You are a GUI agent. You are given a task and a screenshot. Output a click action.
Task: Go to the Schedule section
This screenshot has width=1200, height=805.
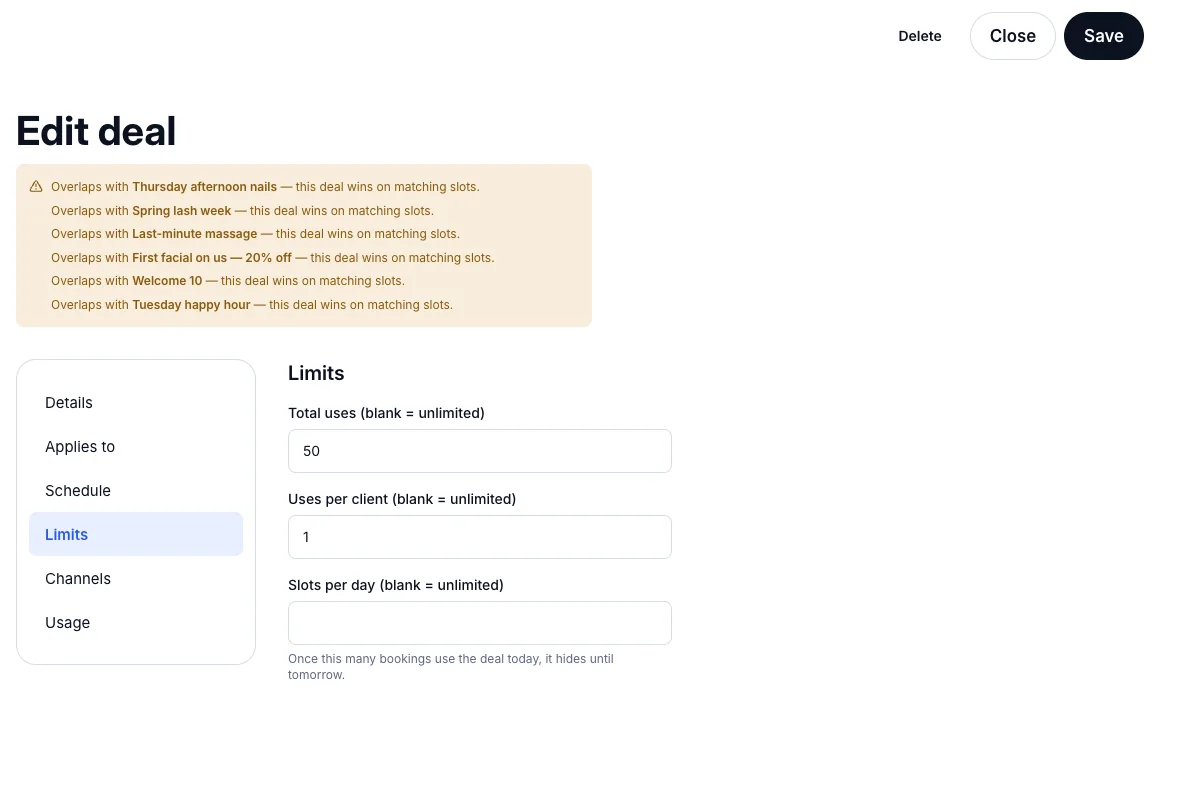(136, 491)
